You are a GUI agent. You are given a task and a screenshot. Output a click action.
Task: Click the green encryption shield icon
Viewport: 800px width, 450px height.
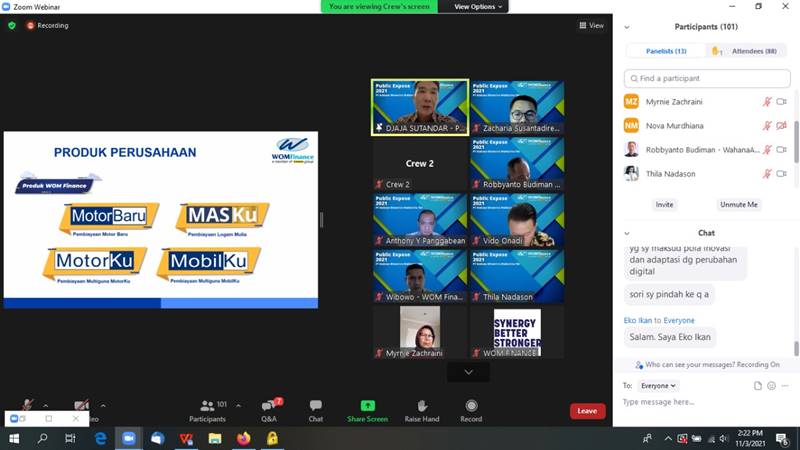[x=12, y=25]
